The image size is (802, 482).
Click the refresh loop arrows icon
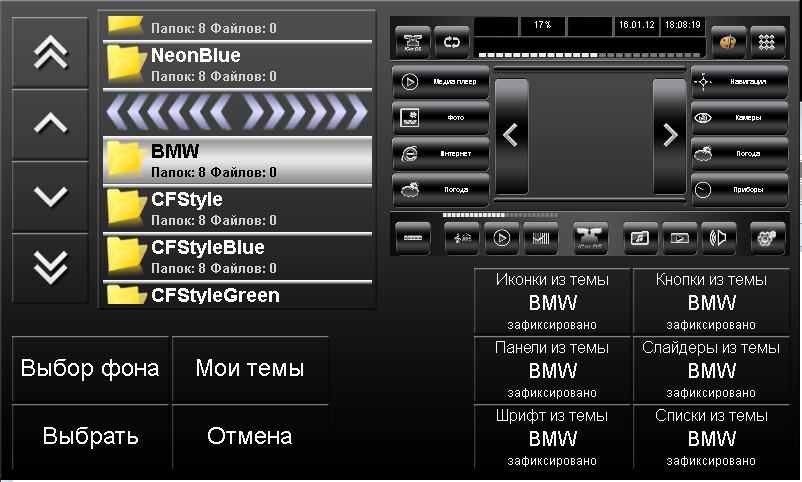452,42
